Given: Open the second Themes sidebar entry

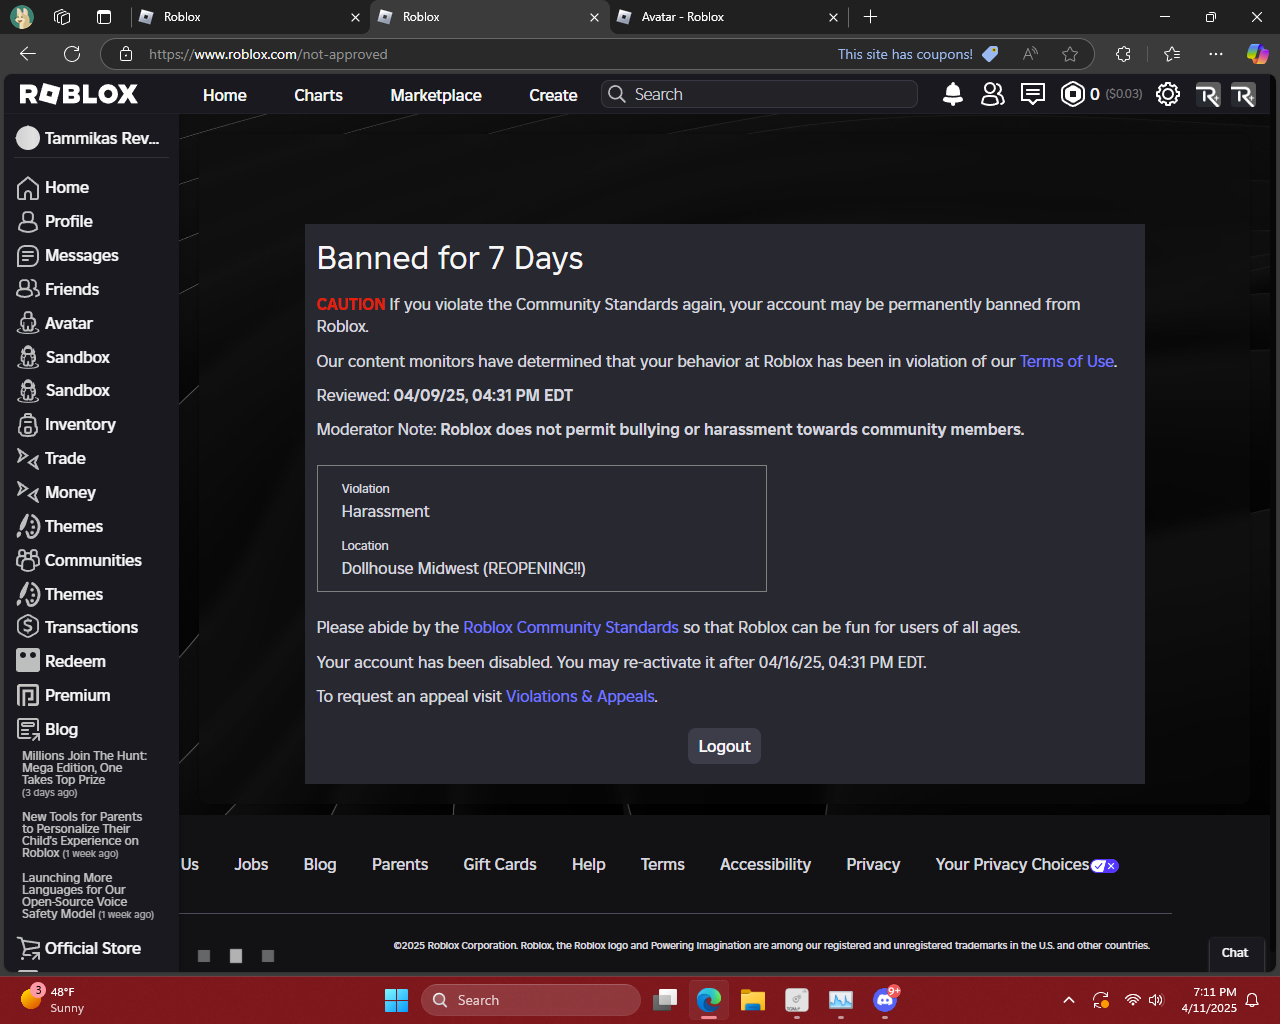Looking at the screenshot, I should [x=60, y=594].
